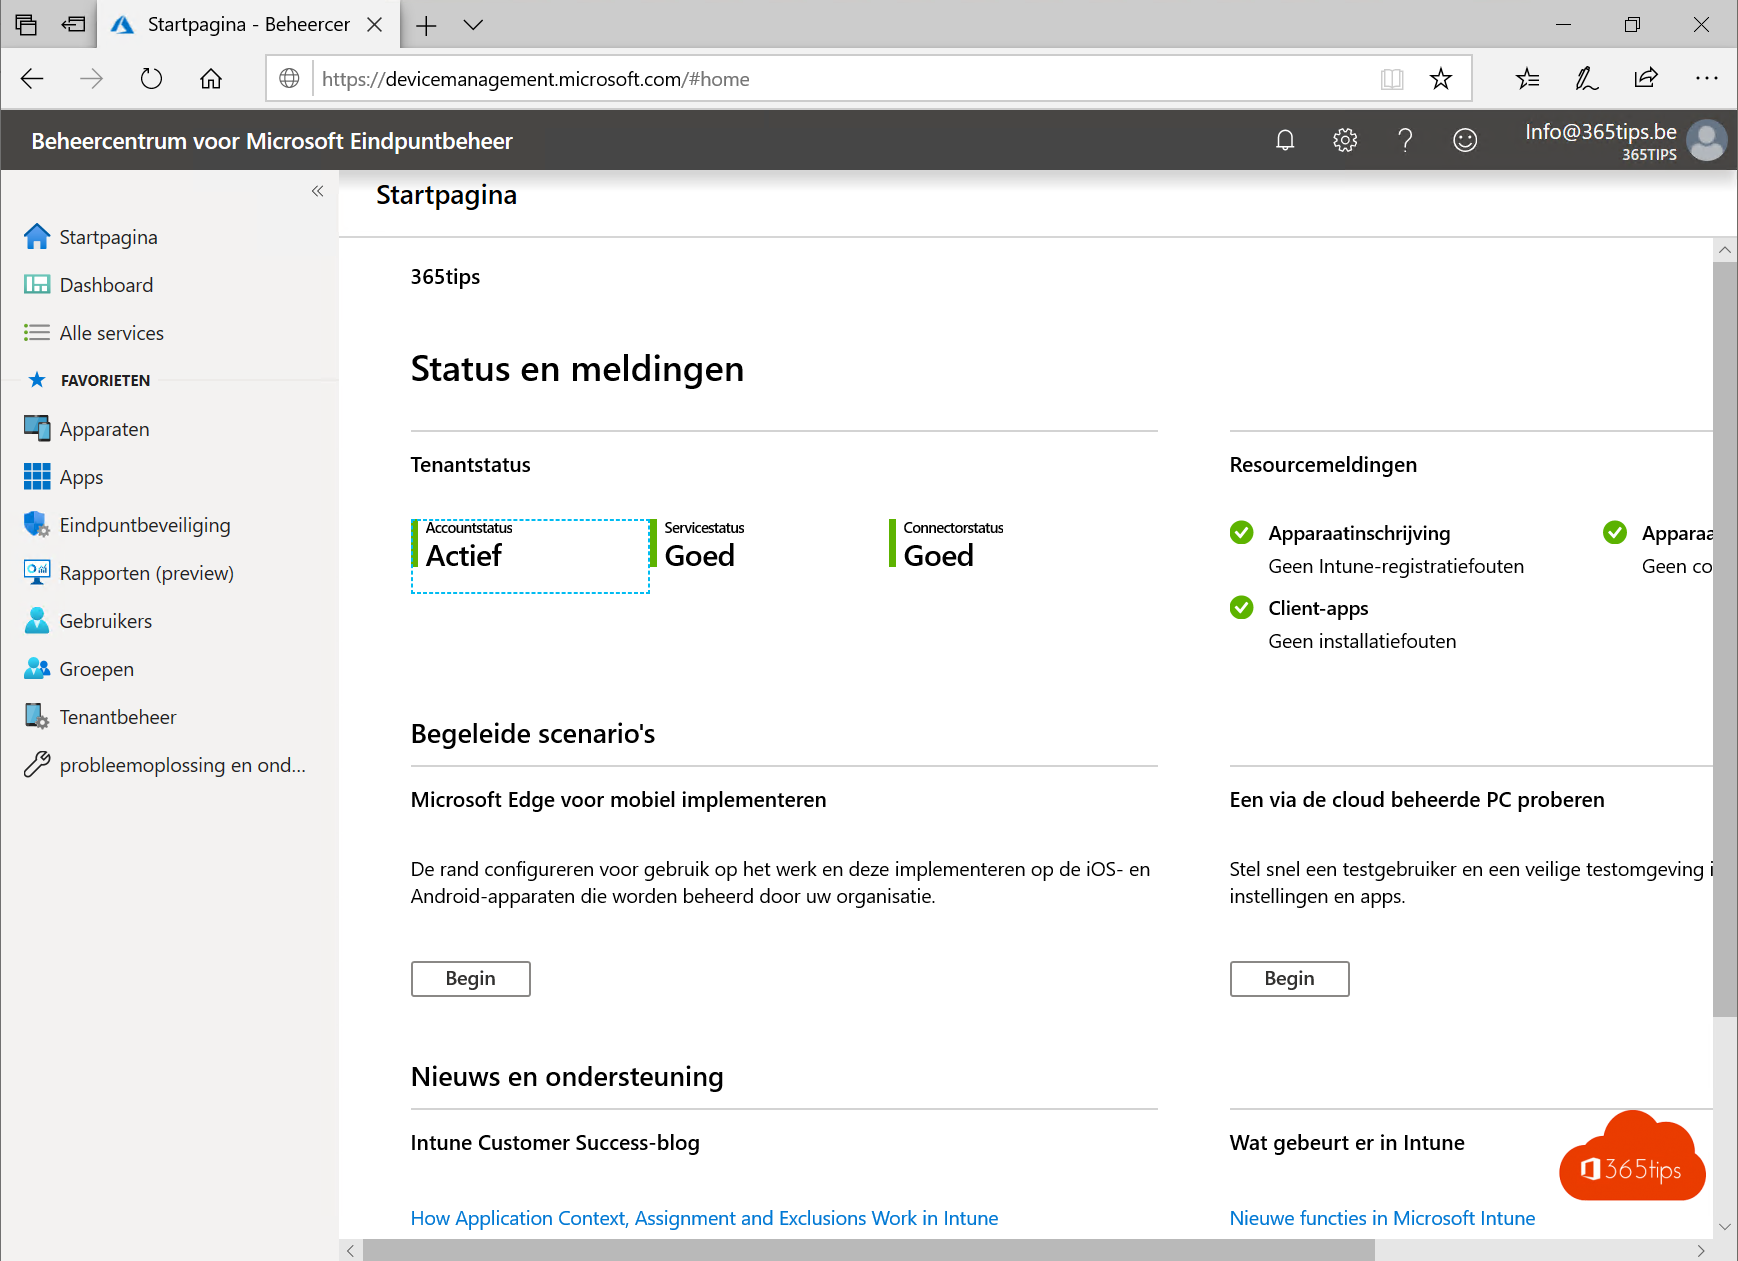Click the FAVORIETEN star icon

tap(37, 380)
